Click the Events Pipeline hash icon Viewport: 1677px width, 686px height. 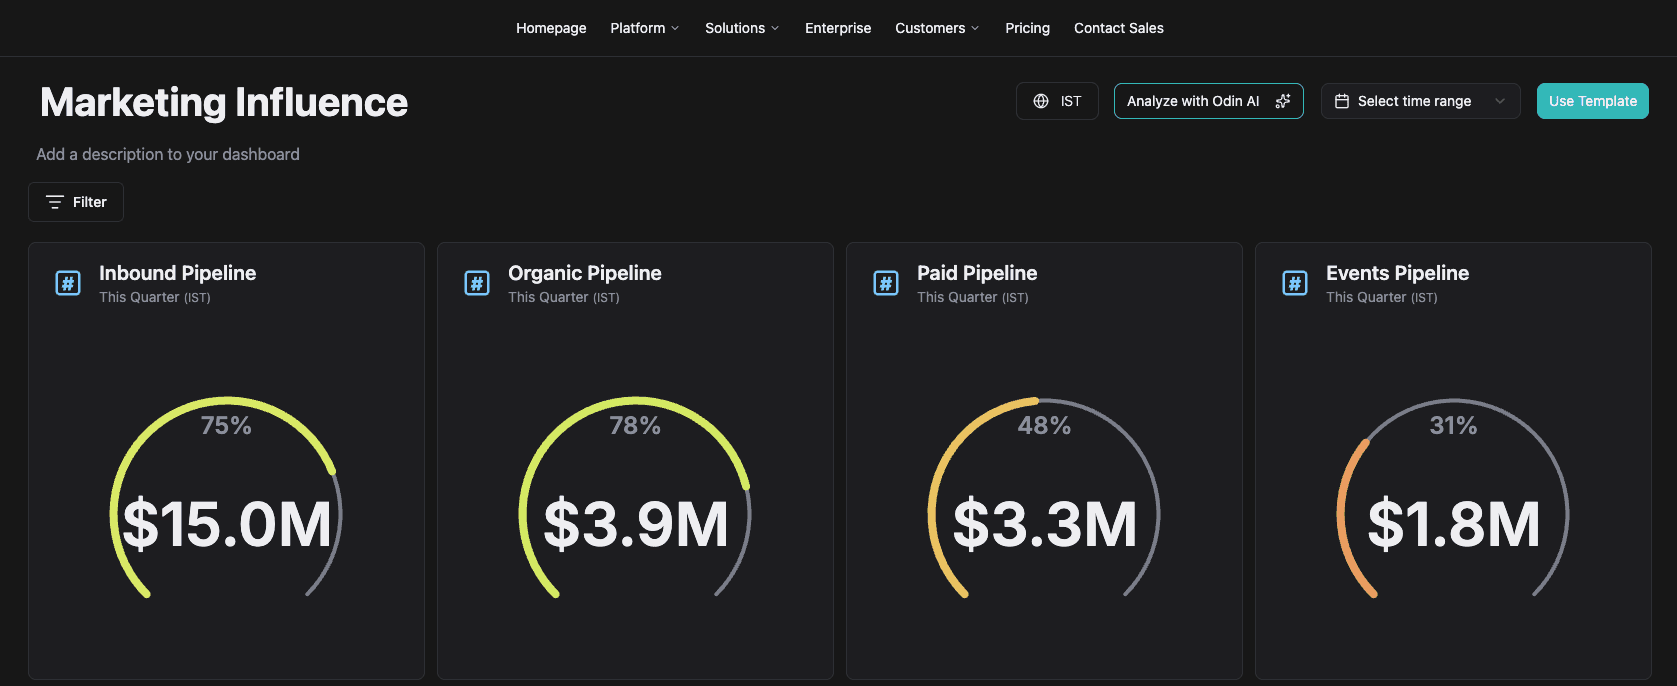[1295, 283]
